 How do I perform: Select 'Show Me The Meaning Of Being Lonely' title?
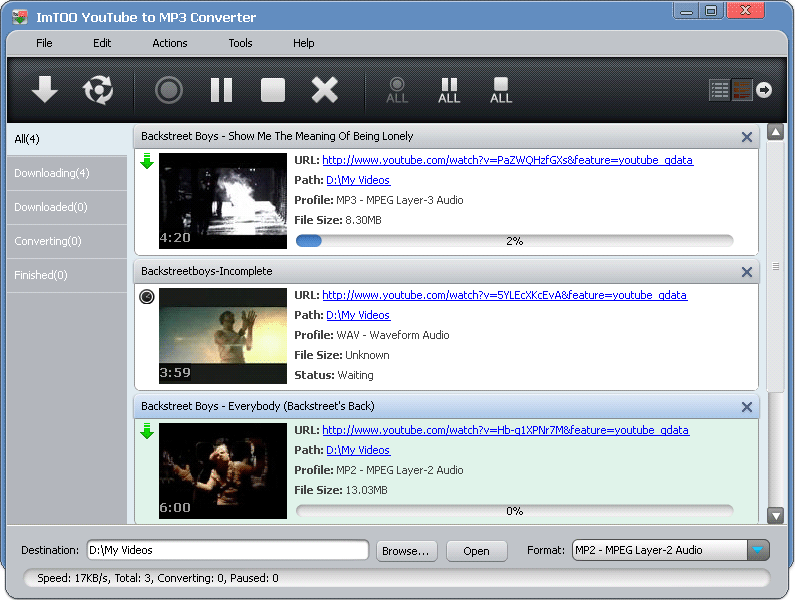pyautogui.click(x=277, y=136)
